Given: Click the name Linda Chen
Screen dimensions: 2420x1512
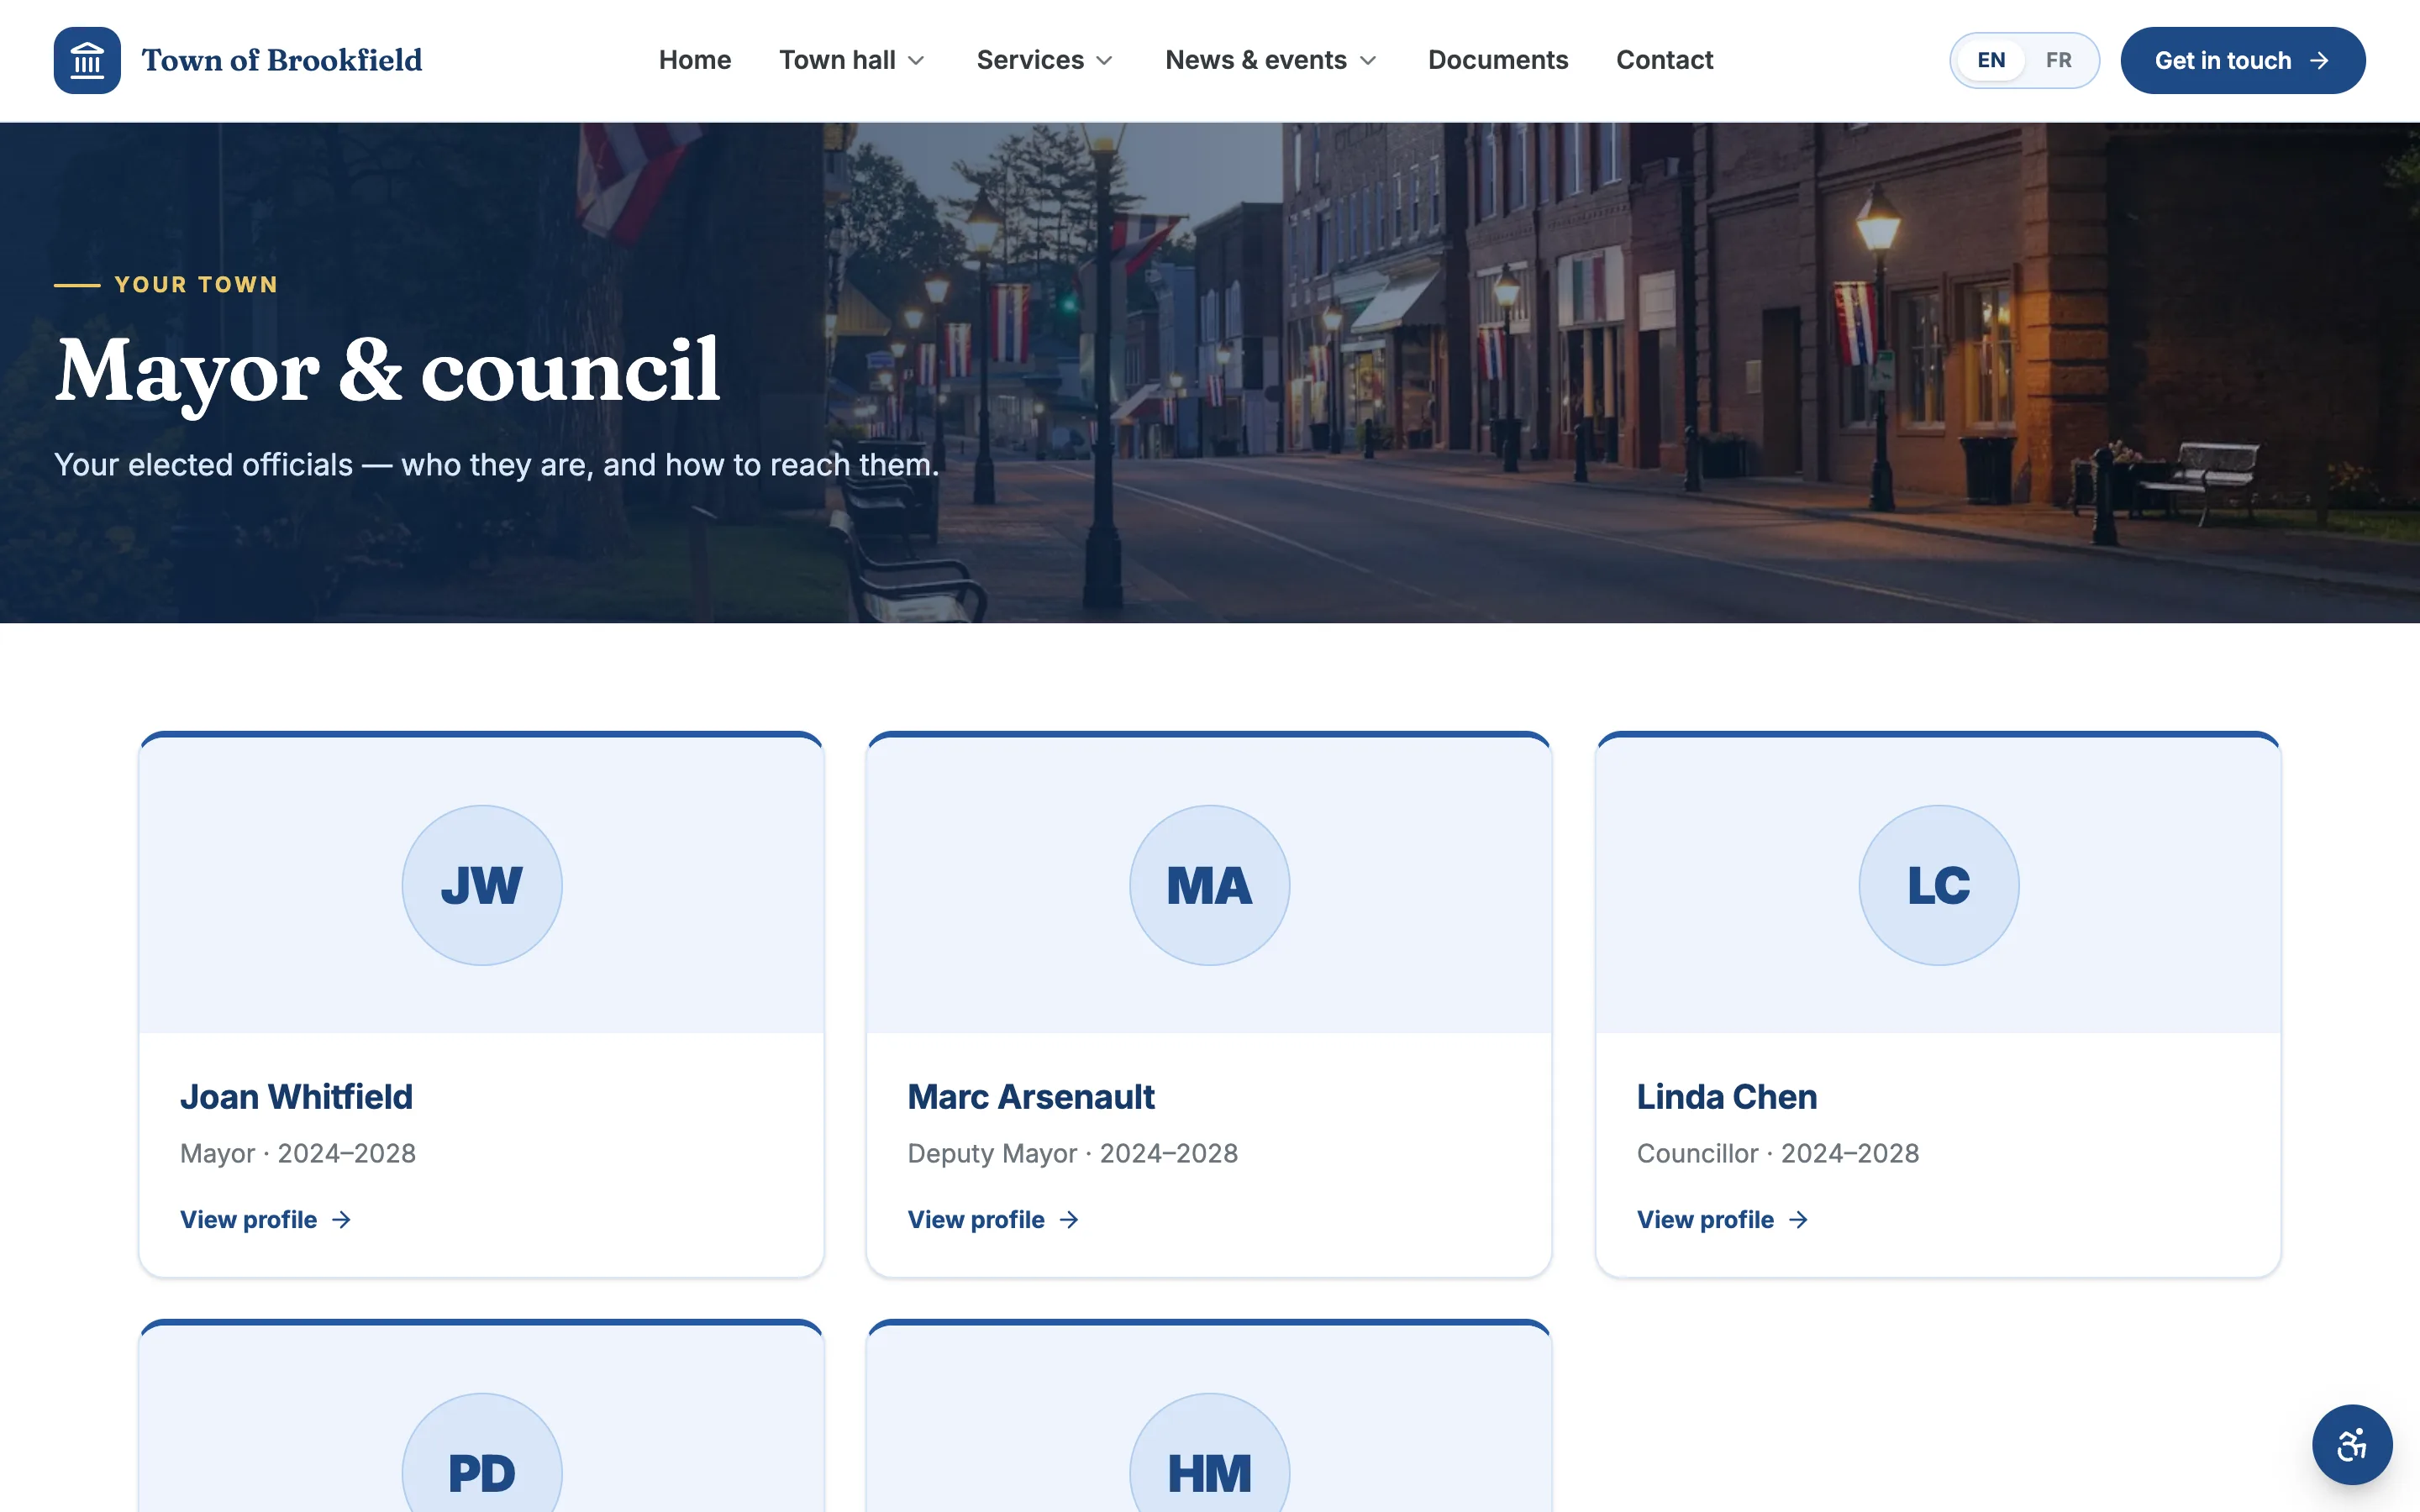Looking at the screenshot, I should [x=1726, y=1096].
